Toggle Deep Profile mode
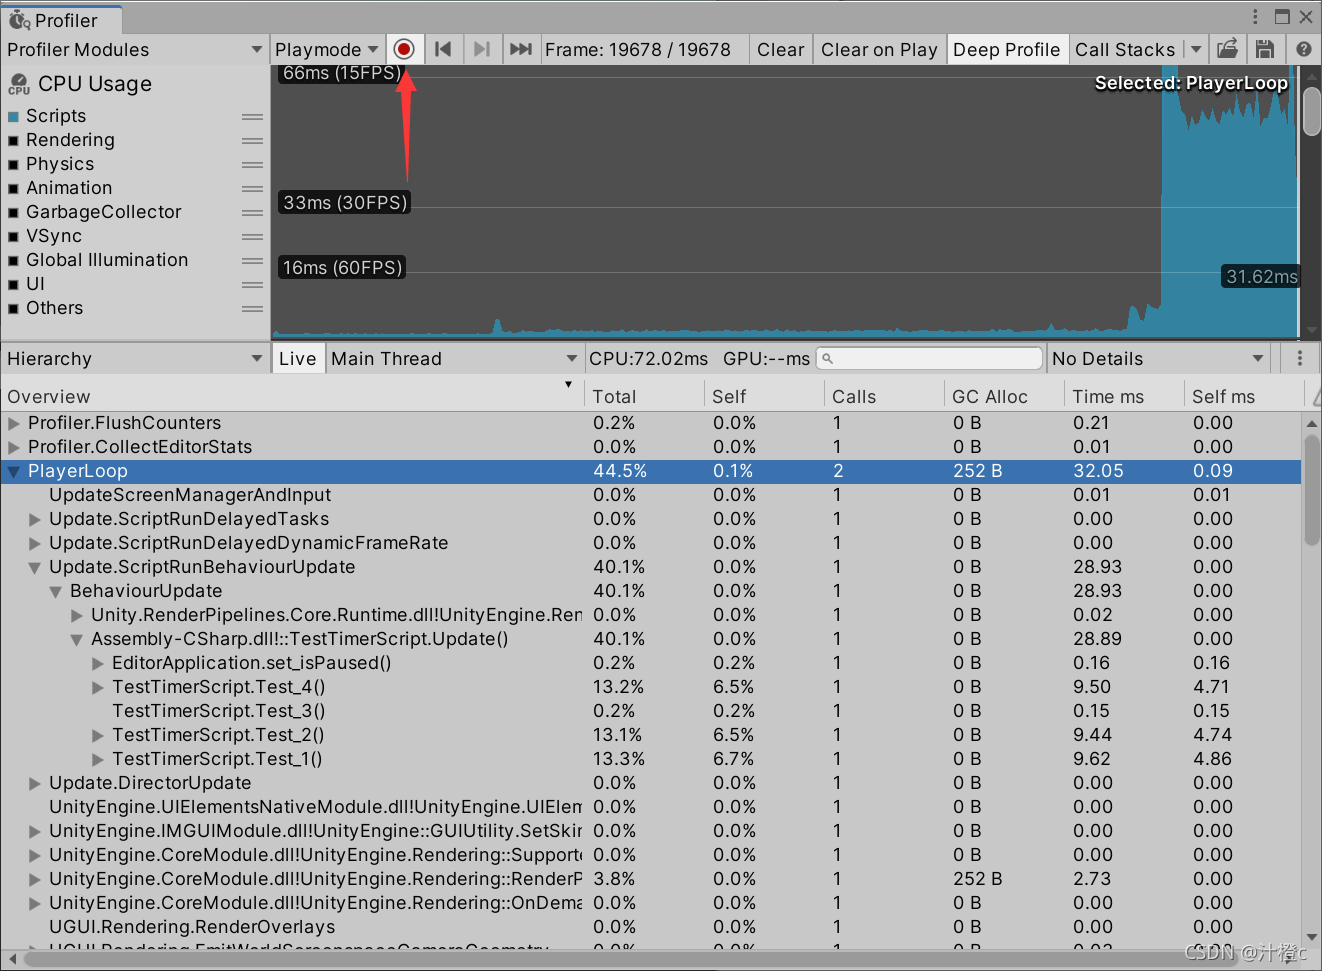 [1006, 49]
